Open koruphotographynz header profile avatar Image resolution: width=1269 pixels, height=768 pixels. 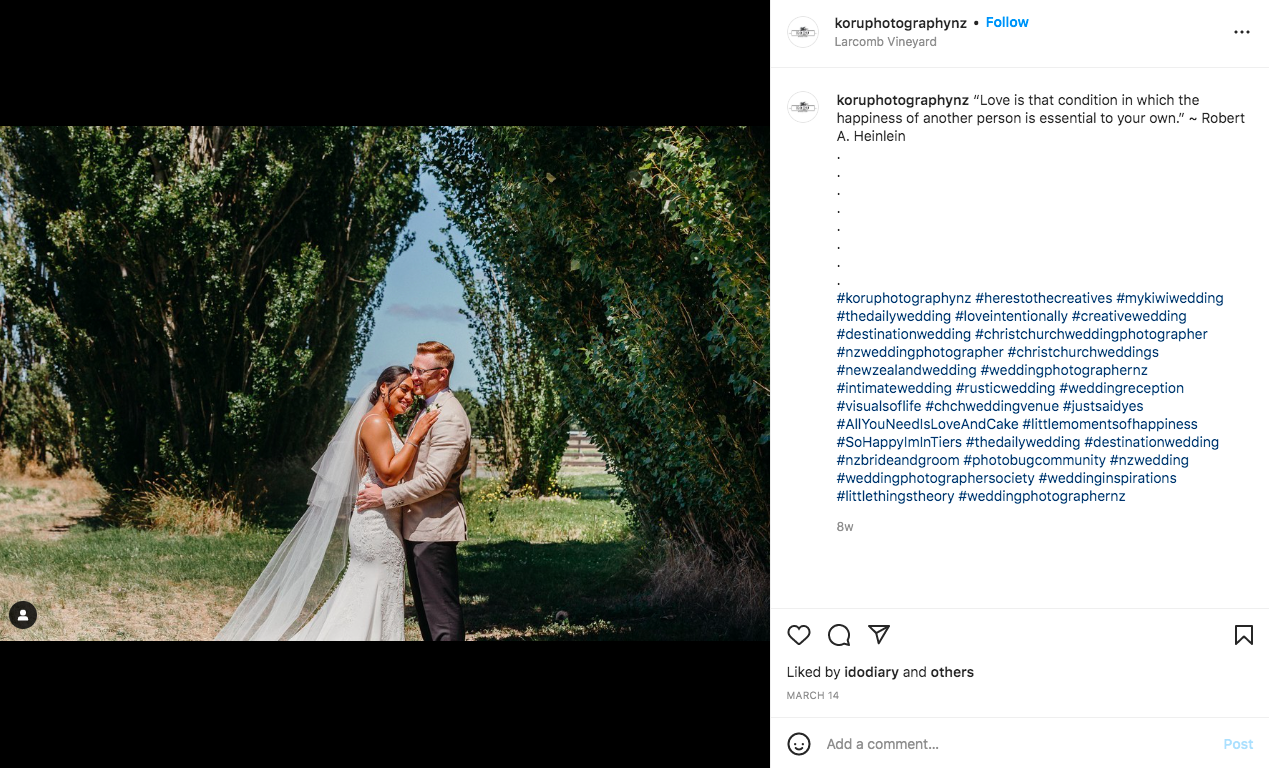pyautogui.click(x=803, y=32)
